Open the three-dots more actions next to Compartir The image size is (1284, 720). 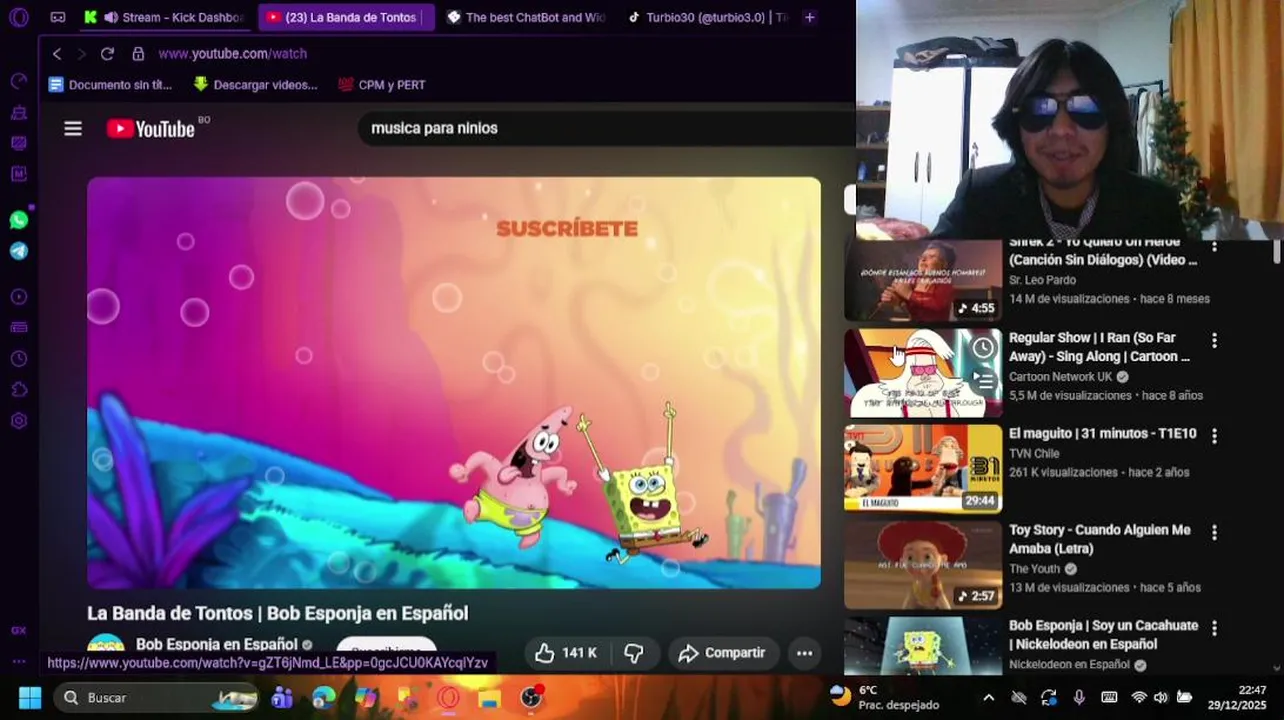804,653
